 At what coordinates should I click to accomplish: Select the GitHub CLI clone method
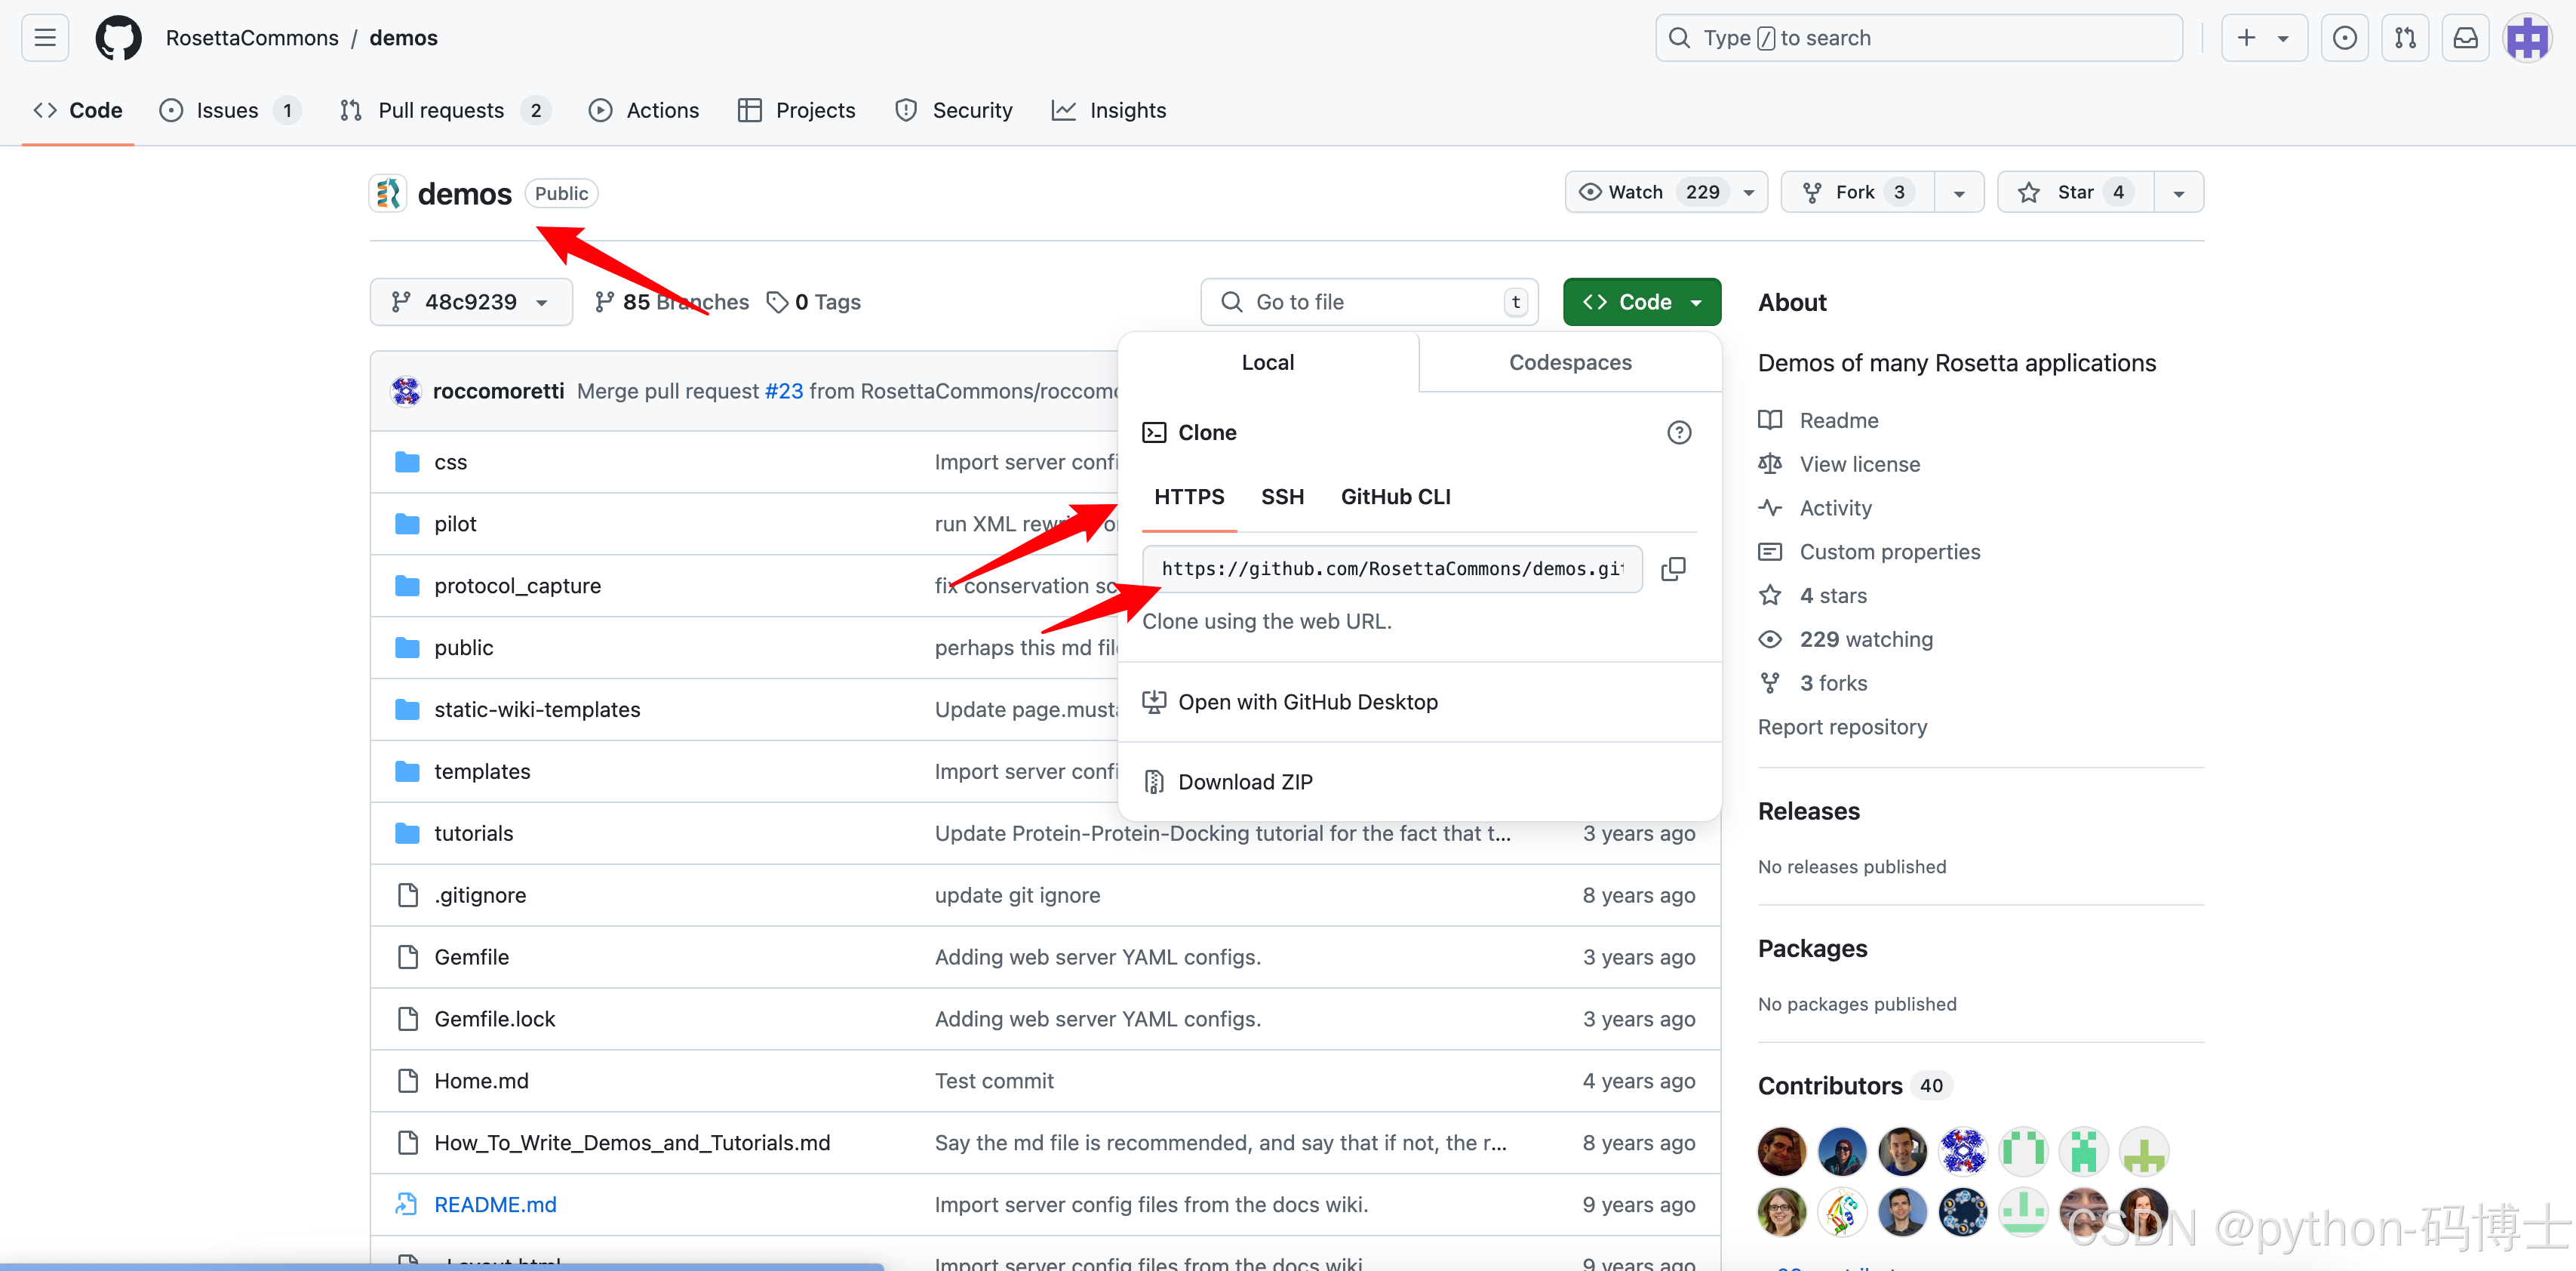click(1395, 497)
